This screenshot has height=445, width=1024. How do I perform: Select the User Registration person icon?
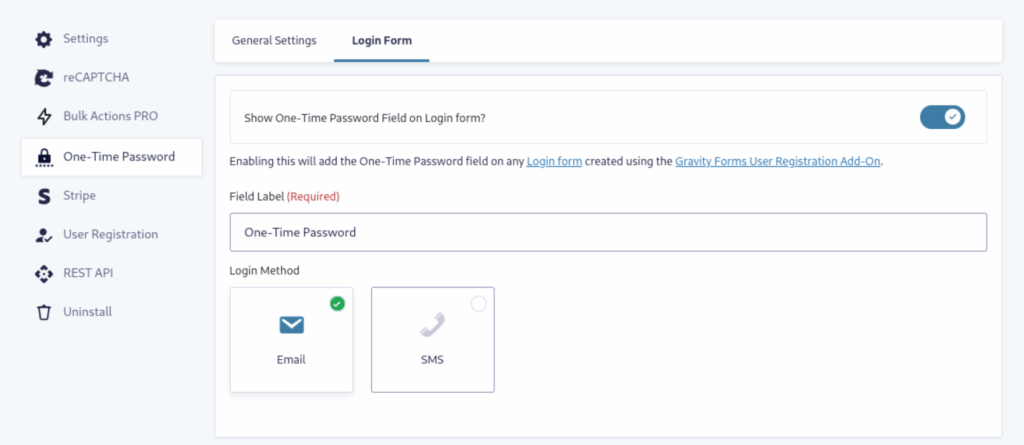tap(43, 235)
